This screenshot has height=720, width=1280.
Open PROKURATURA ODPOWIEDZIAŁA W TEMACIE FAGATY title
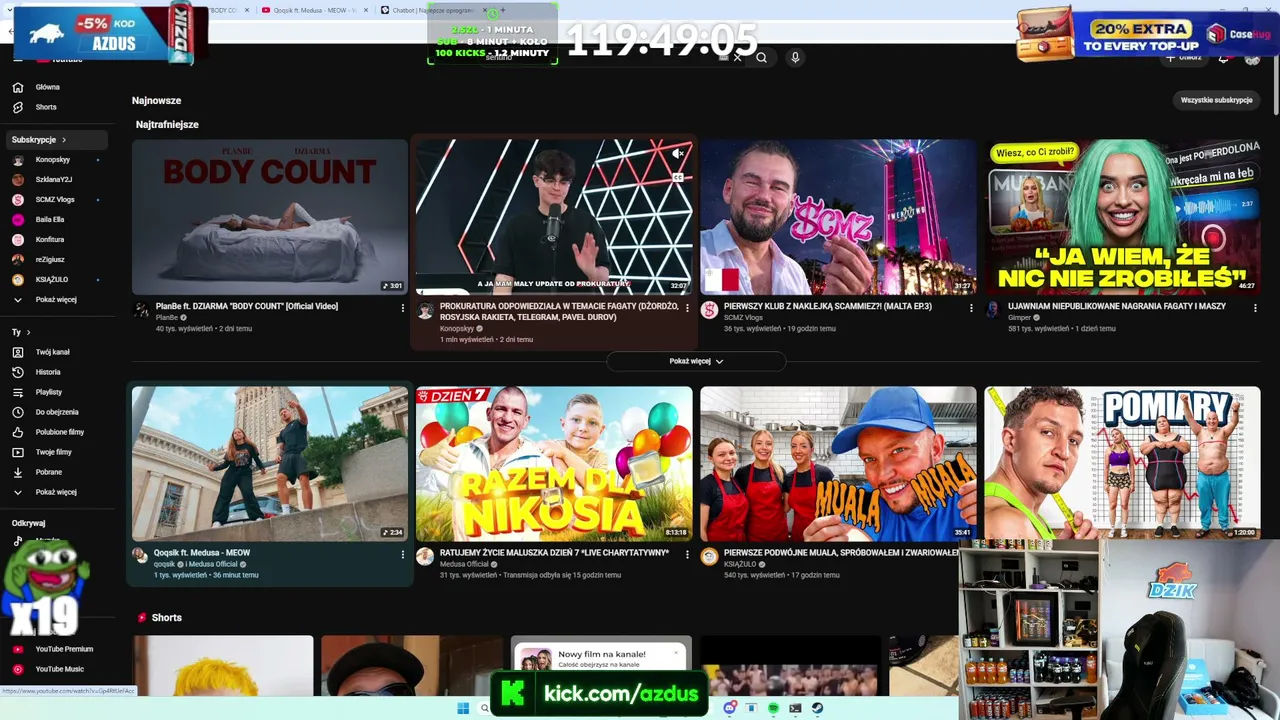(x=559, y=312)
